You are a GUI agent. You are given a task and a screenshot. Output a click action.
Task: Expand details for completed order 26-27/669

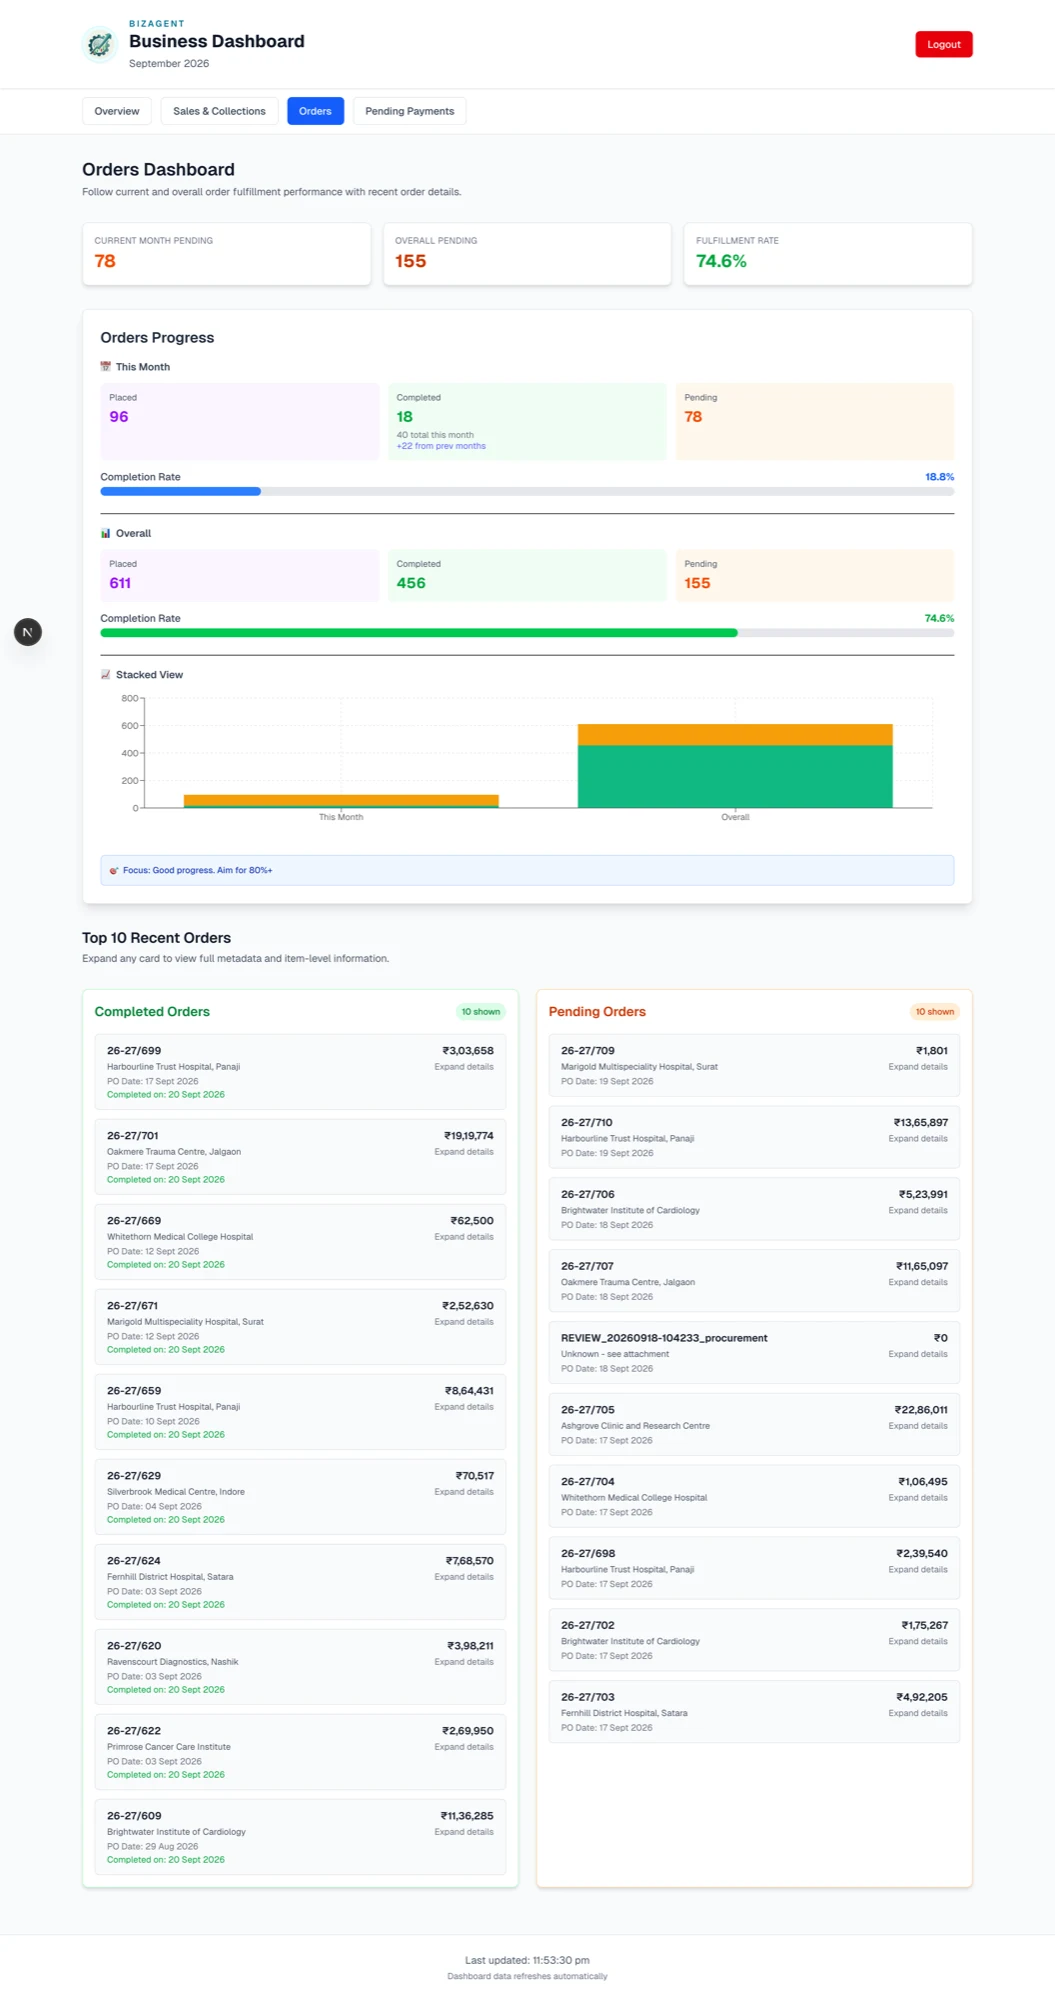464,1237
